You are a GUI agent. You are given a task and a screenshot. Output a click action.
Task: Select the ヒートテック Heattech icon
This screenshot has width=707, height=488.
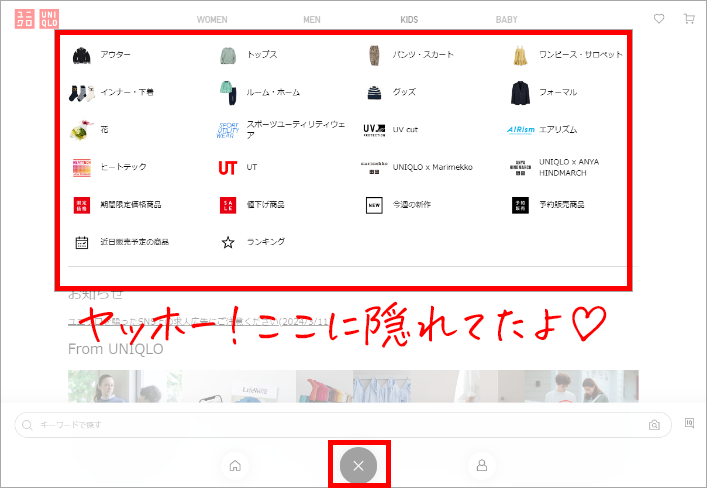click(82, 167)
